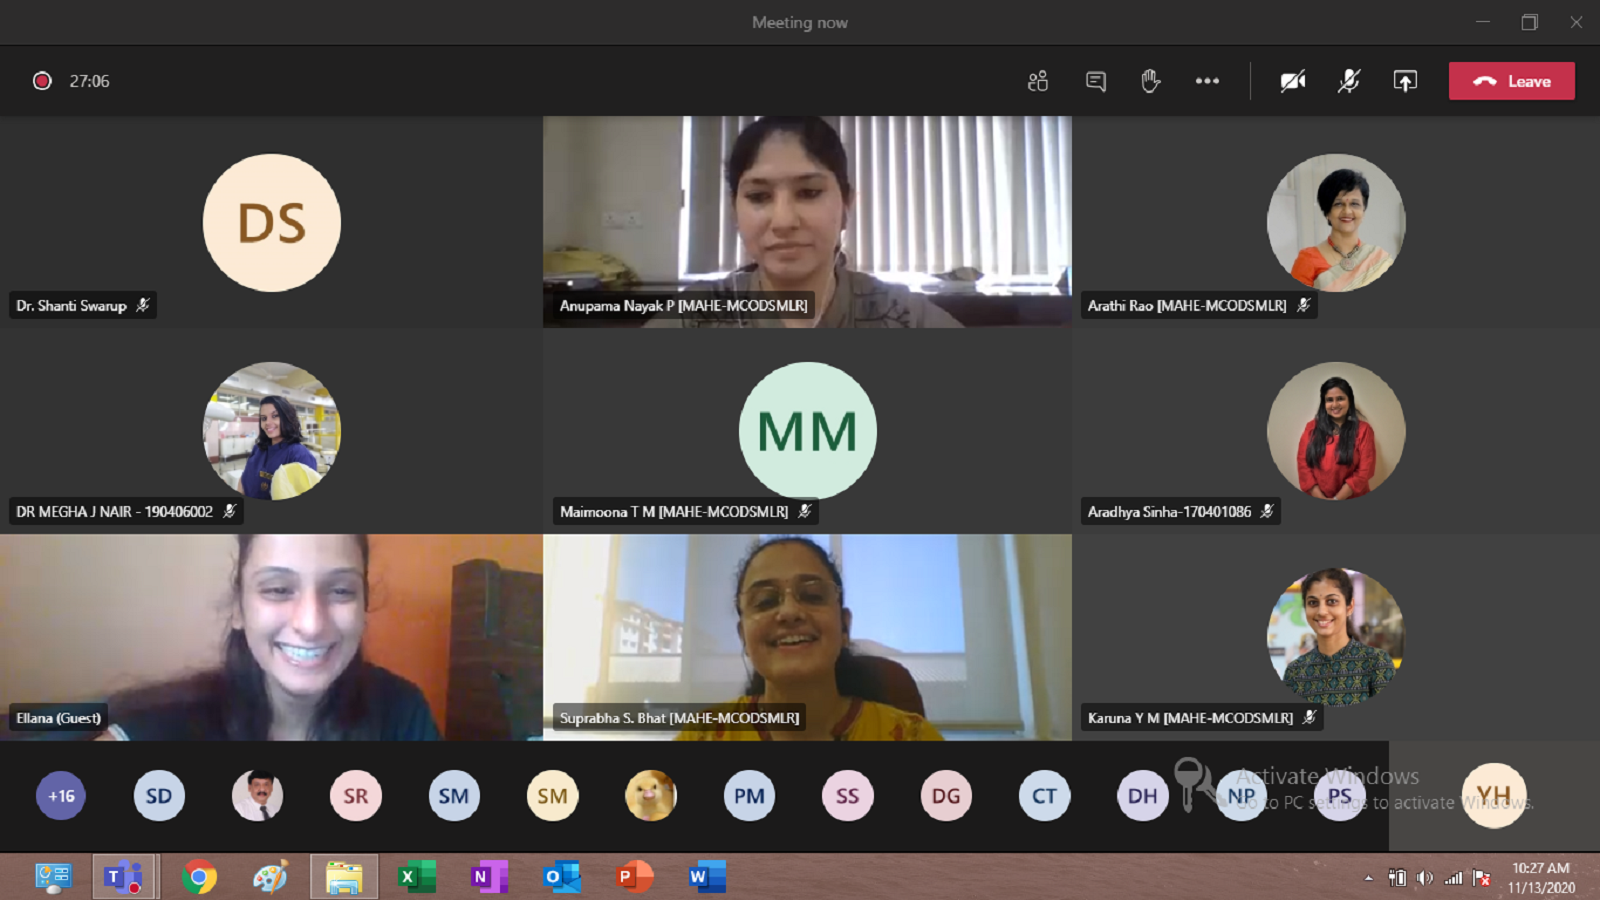Raise your hand in meeting

click(1151, 81)
